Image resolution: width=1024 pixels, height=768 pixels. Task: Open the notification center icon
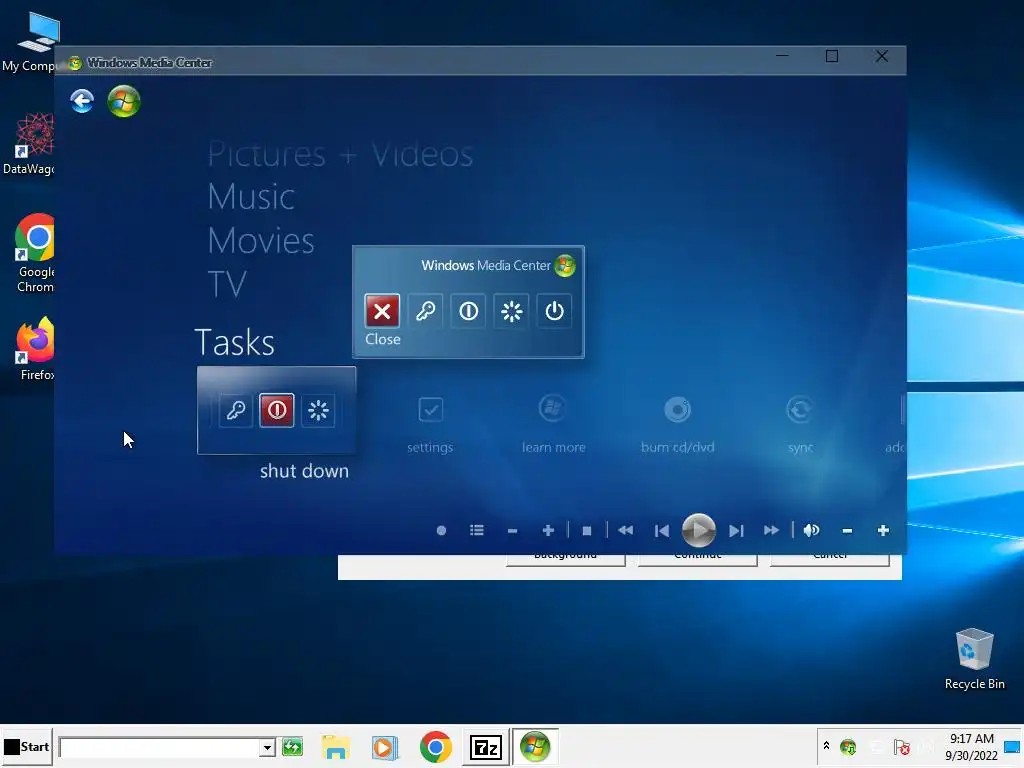tap(1013, 748)
